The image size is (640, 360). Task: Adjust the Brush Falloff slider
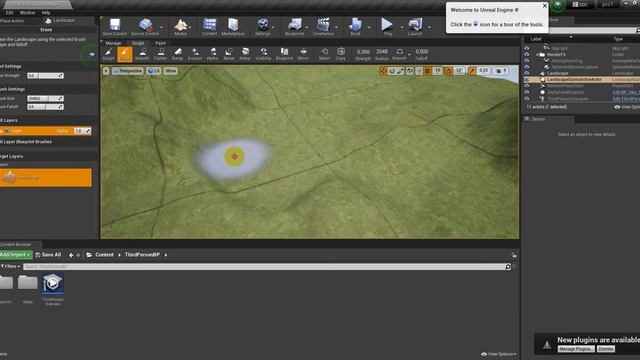(45, 107)
